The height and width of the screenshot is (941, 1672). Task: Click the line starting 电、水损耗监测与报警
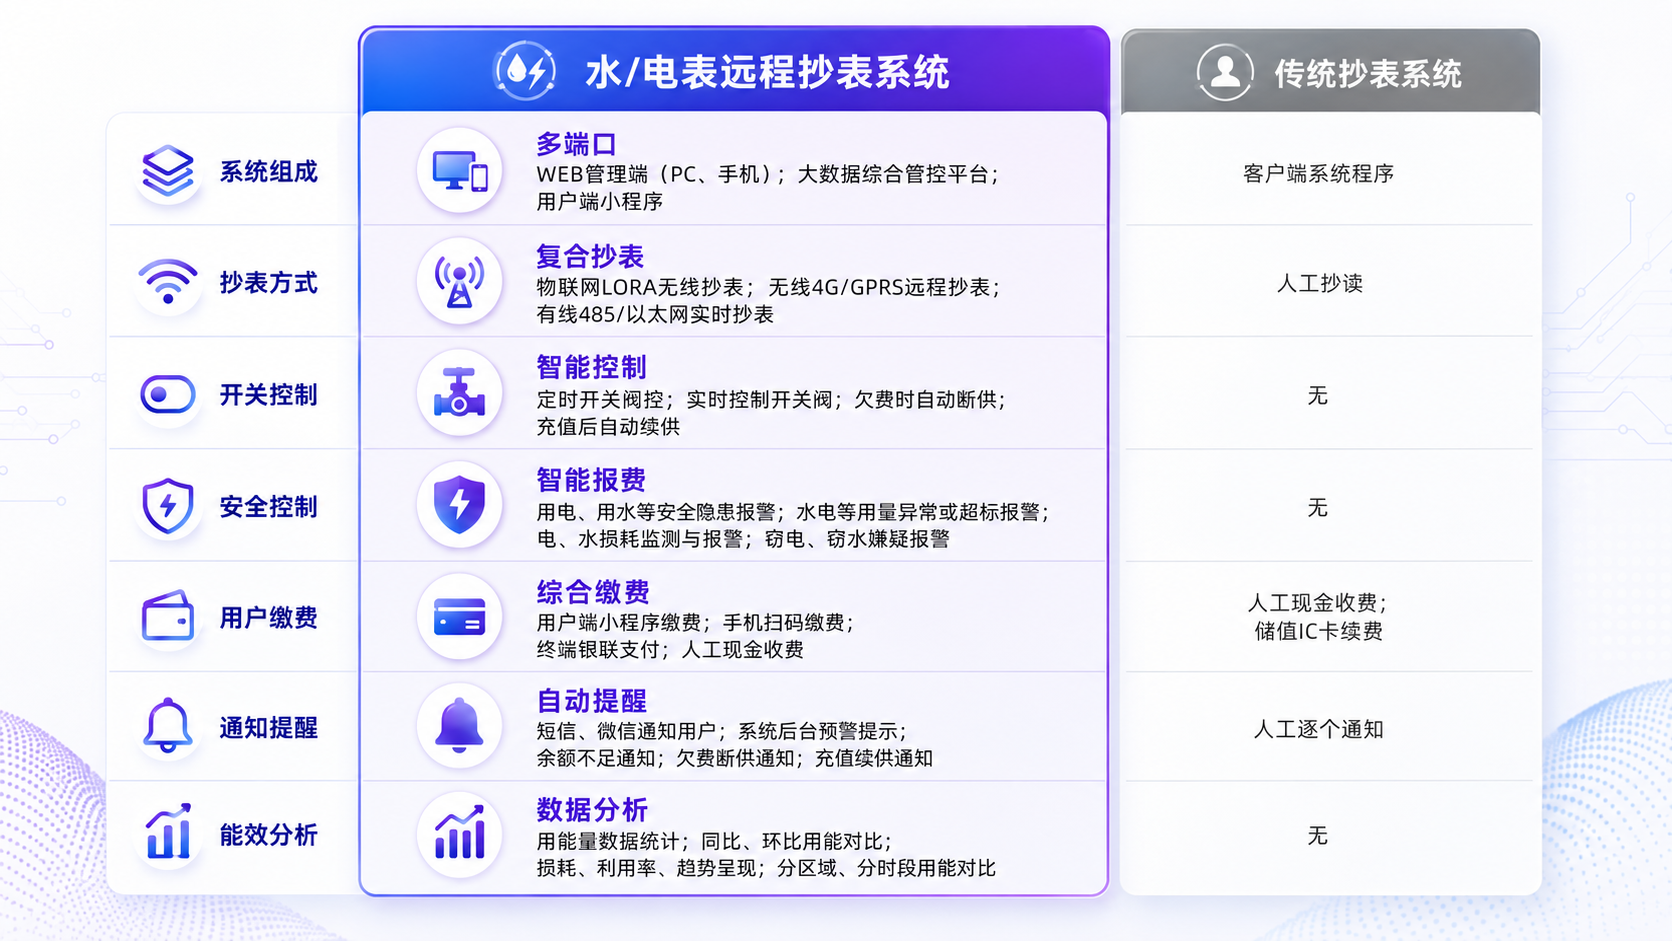coord(743,540)
